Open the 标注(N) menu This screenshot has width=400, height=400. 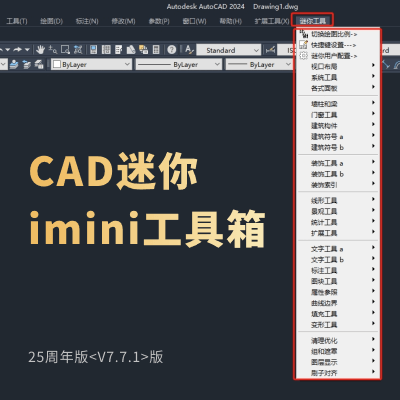click(x=87, y=21)
